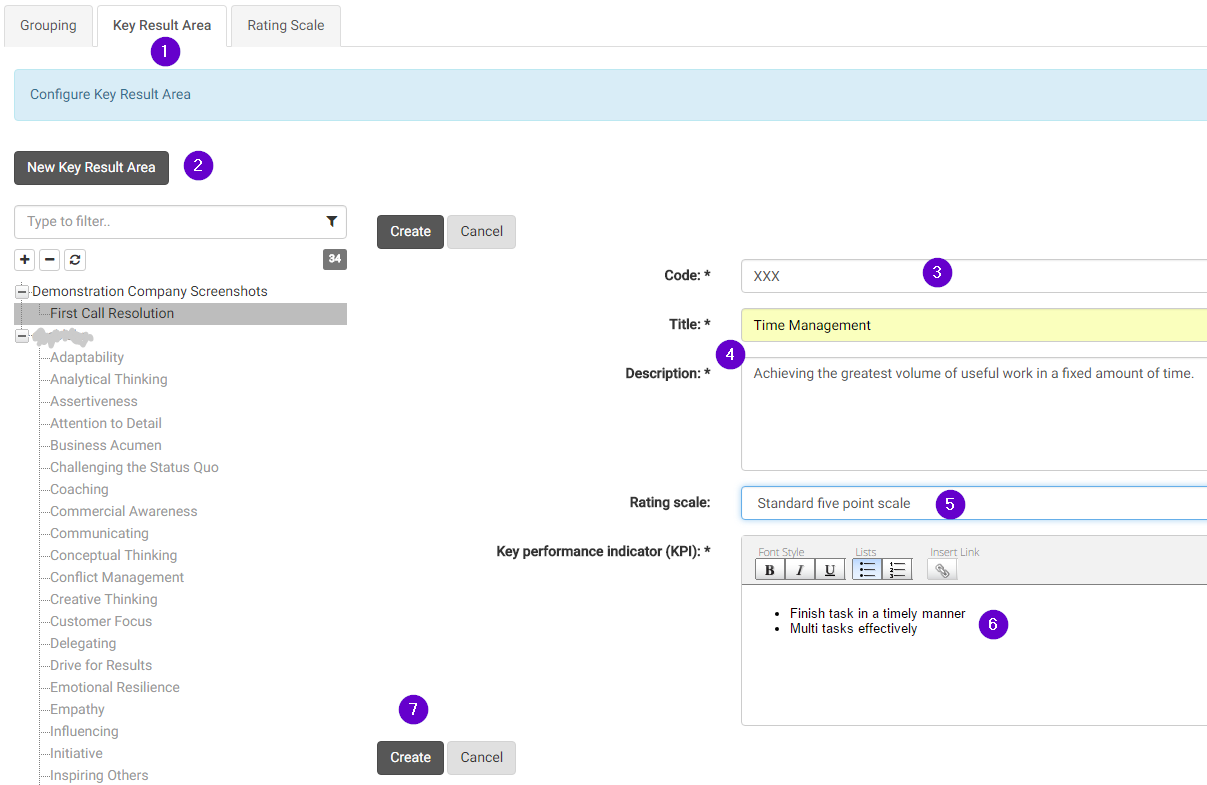The height and width of the screenshot is (785, 1207).
Task: Click the 'Finish task in a timely manner' bullet
Action: click(x=878, y=614)
